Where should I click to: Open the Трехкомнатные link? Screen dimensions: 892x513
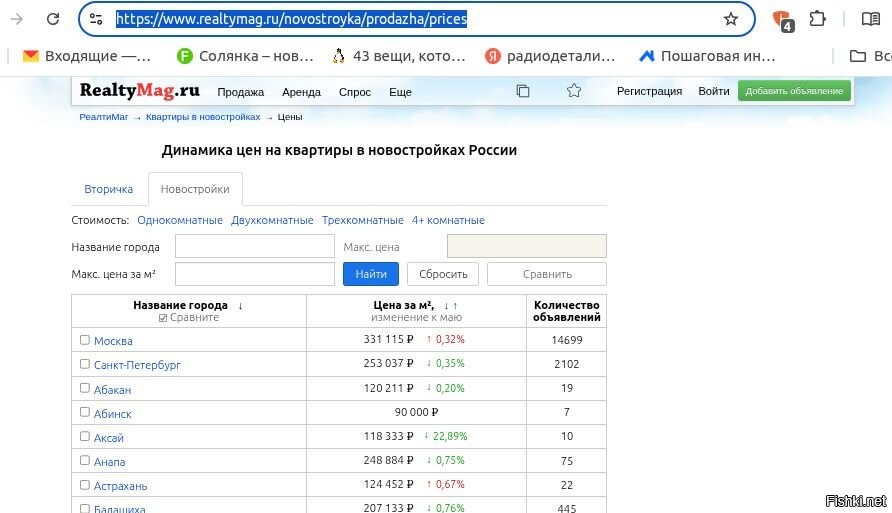(x=362, y=220)
